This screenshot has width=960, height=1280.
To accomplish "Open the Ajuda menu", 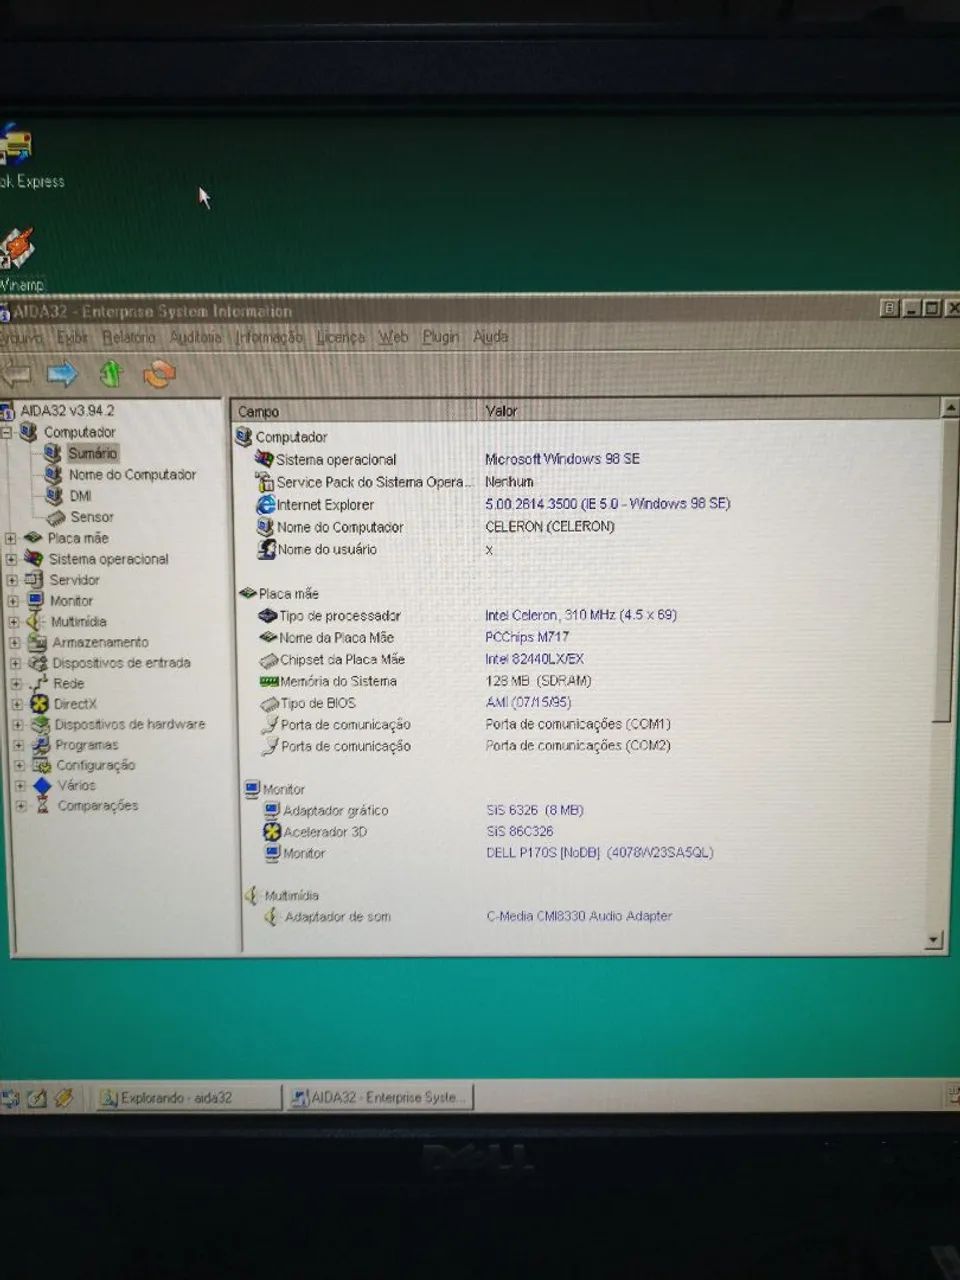I will 491,337.
